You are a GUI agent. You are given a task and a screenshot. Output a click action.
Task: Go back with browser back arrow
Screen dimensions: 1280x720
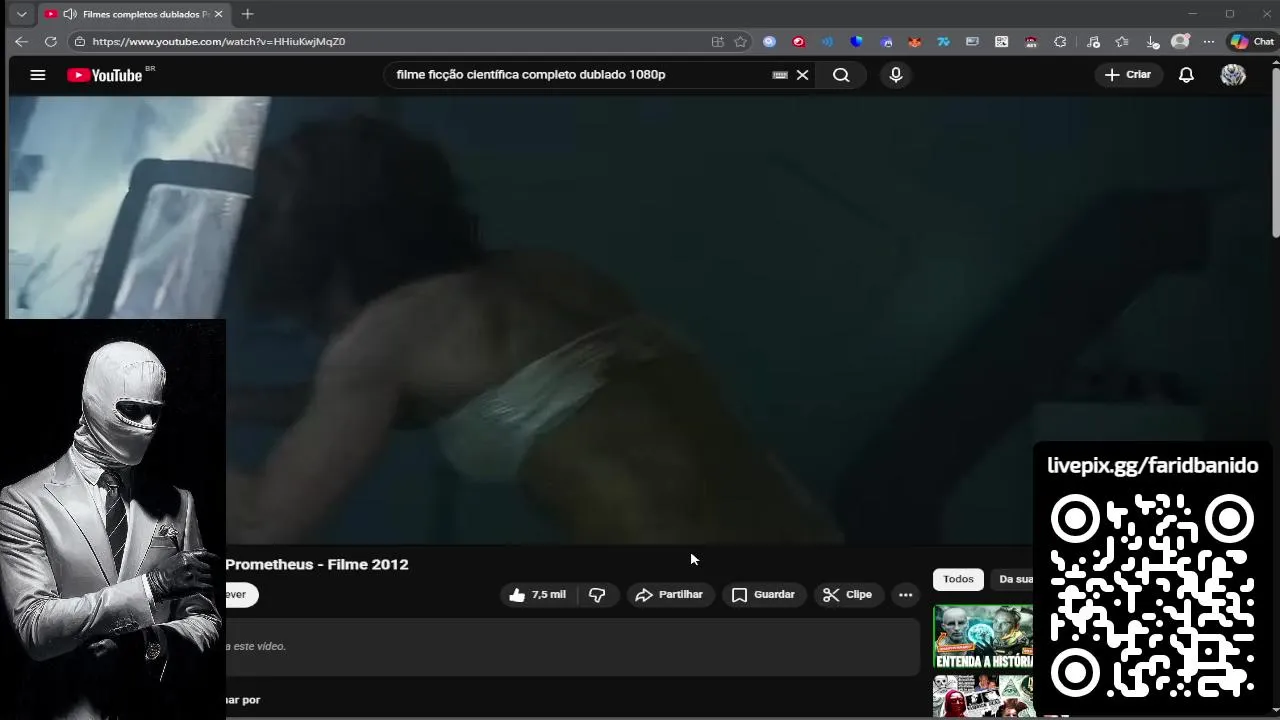point(21,41)
